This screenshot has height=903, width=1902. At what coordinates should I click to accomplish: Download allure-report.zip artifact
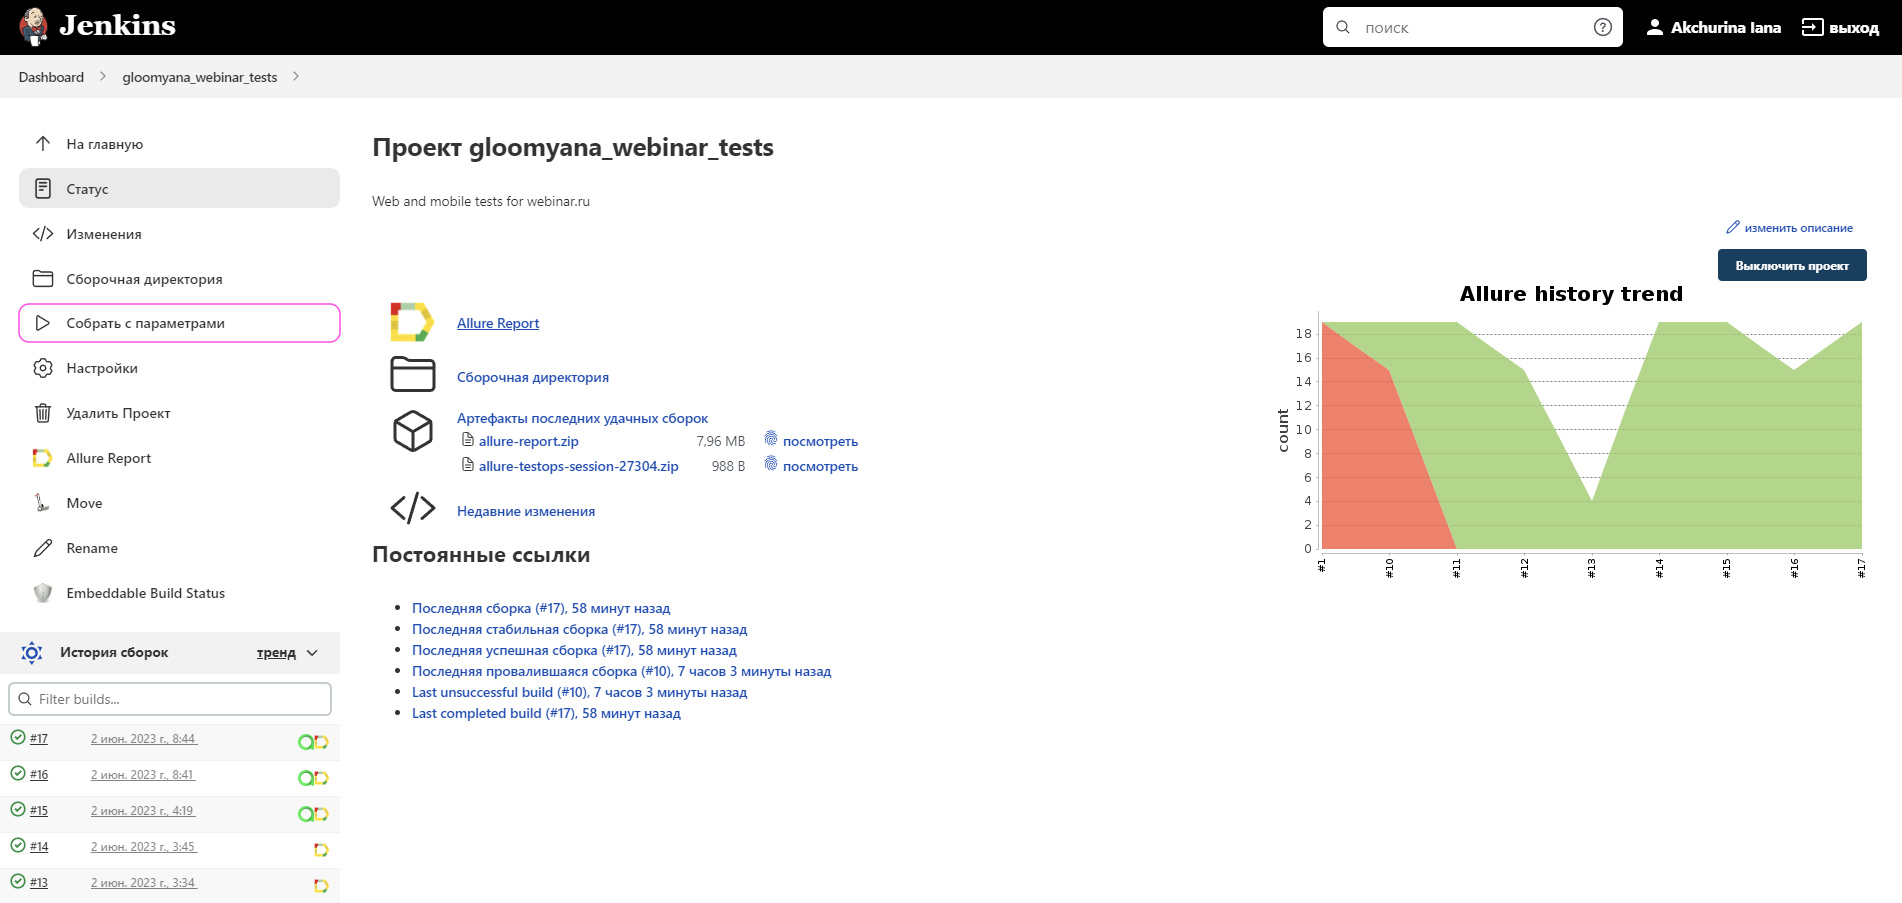[x=528, y=441]
